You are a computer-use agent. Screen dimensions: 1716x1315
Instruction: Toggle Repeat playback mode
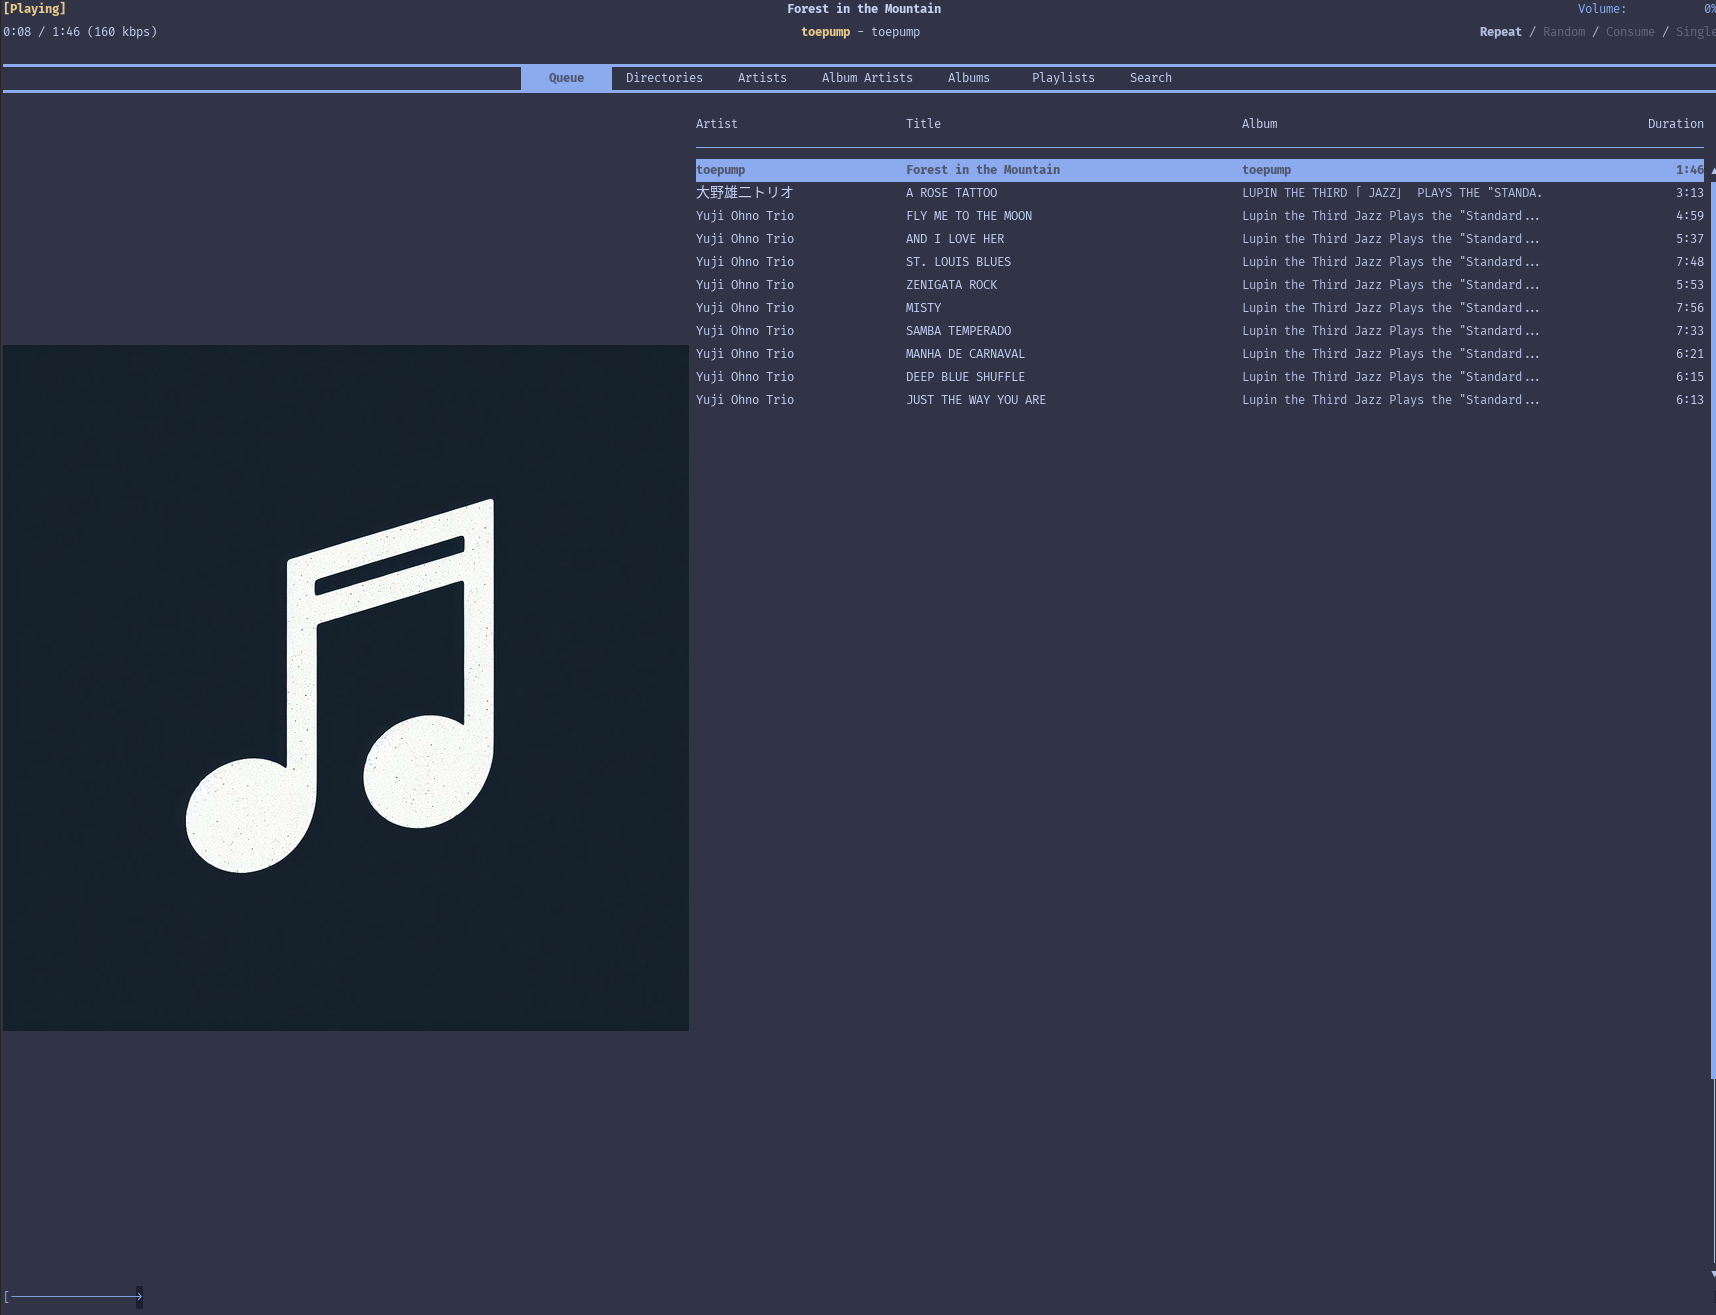(1500, 32)
